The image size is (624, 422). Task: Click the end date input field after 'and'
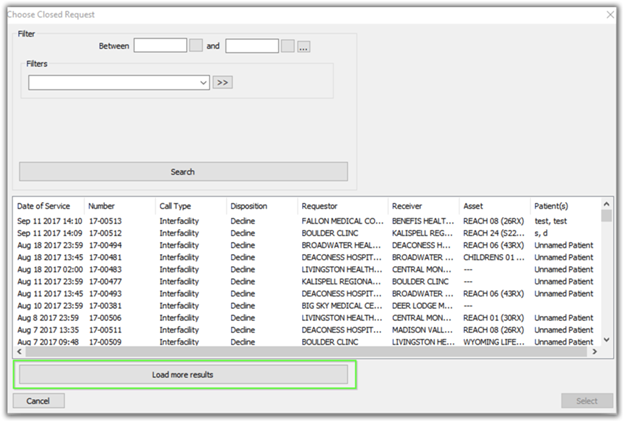[252, 46]
